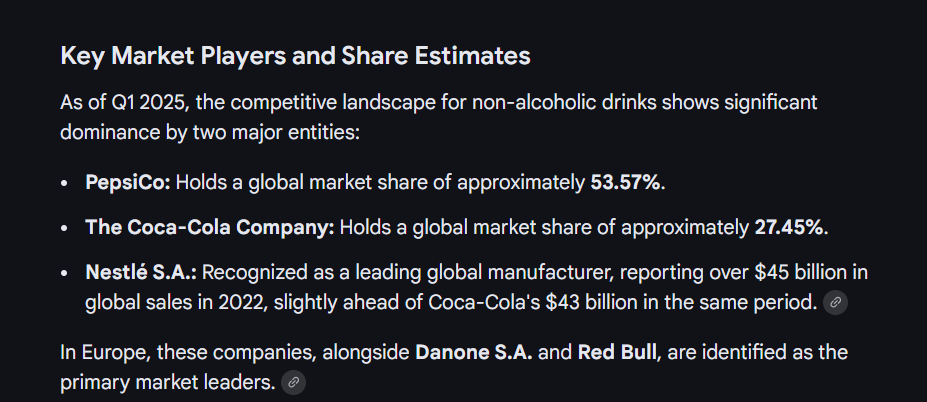This screenshot has height=402, width=927.
Task: Click the words 'In Europe' in last paragraph
Action: [x=99, y=353]
